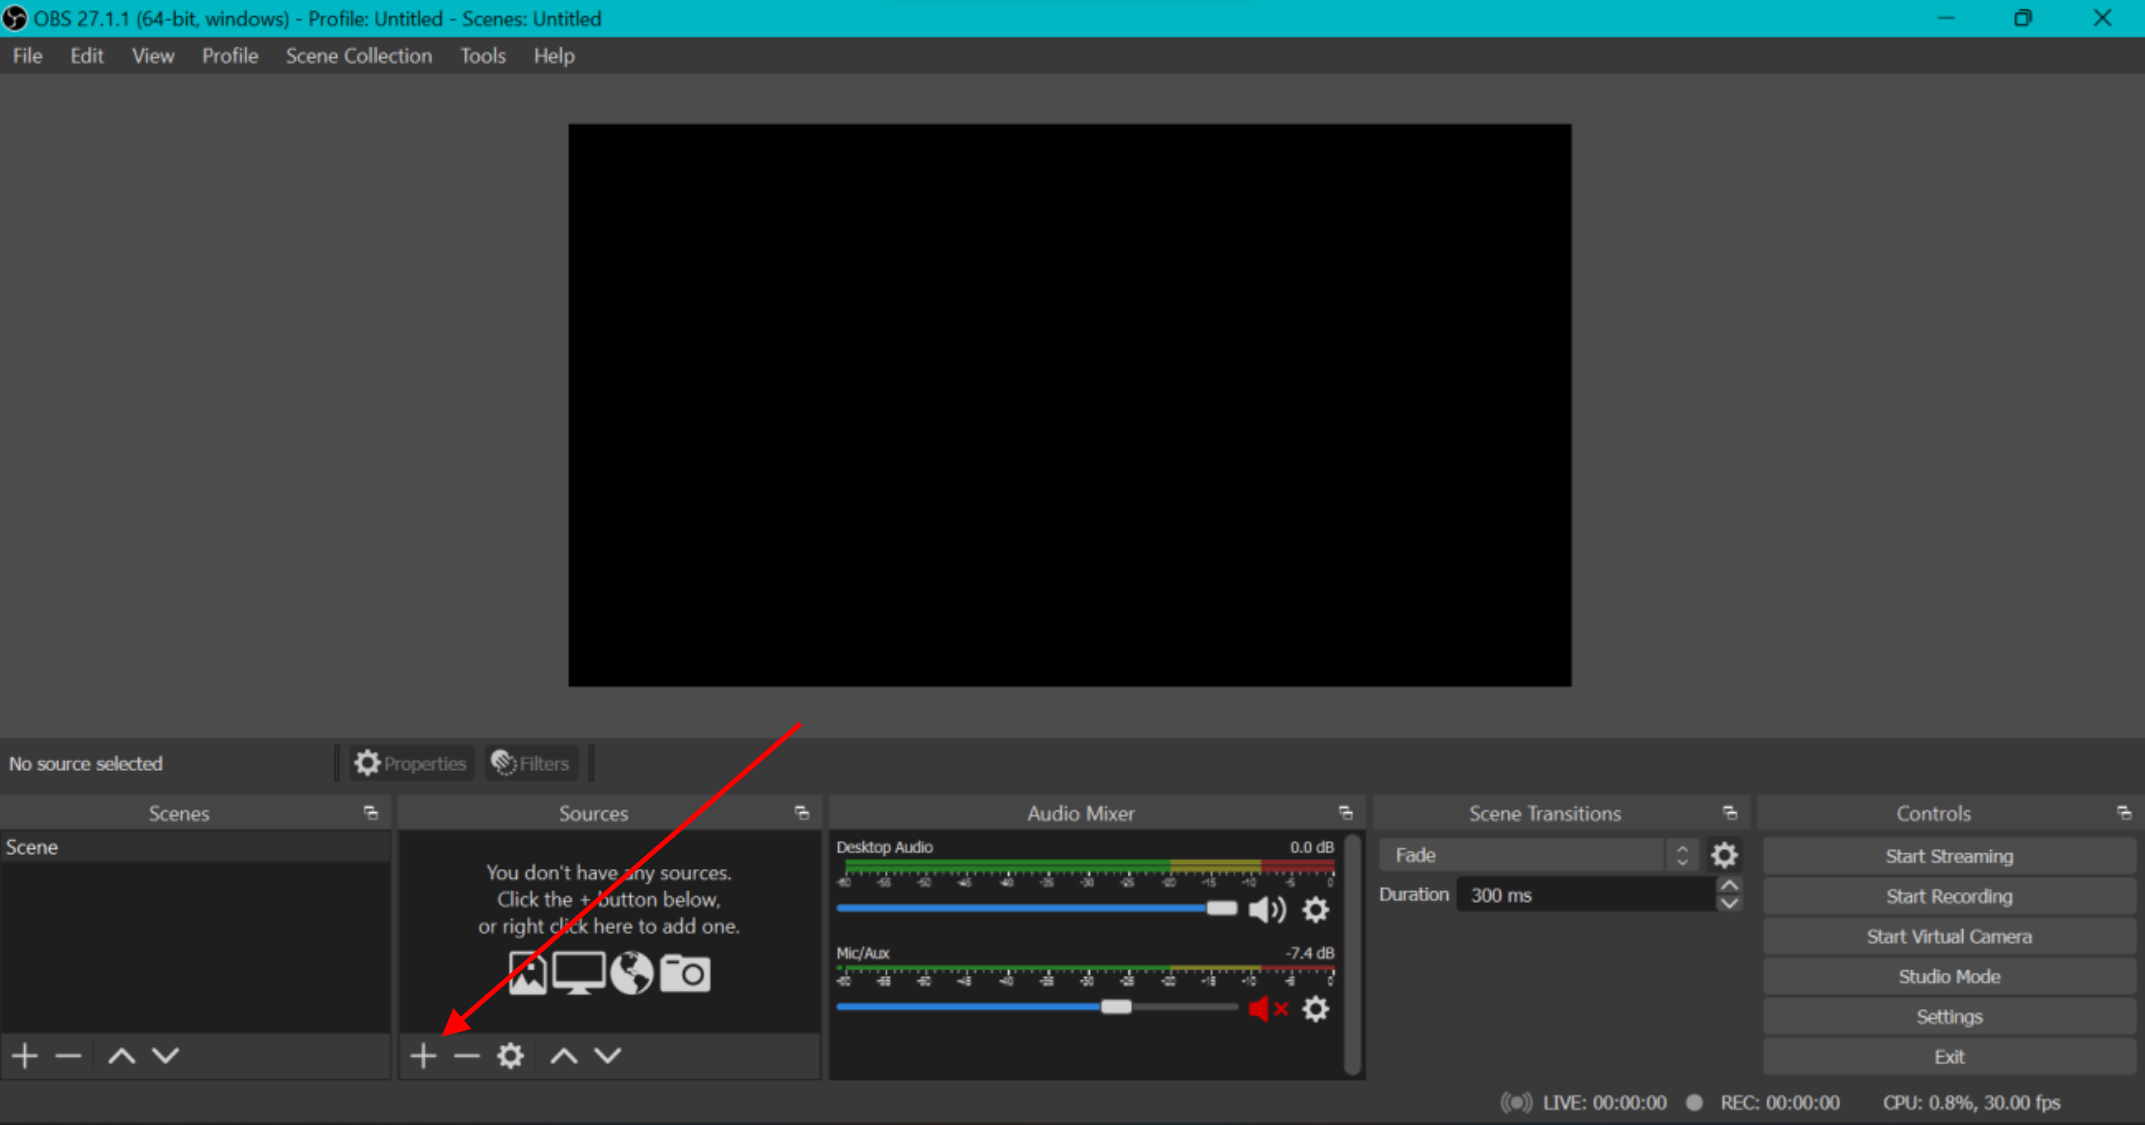Pop out the Sources dock panel
Image resolution: width=2145 pixels, height=1125 pixels.
pos(802,813)
